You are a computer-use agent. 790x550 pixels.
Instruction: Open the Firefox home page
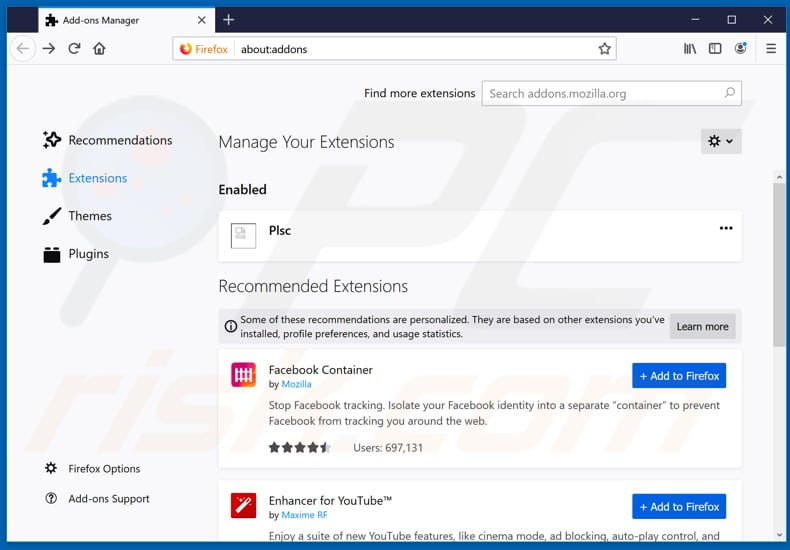coord(99,49)
